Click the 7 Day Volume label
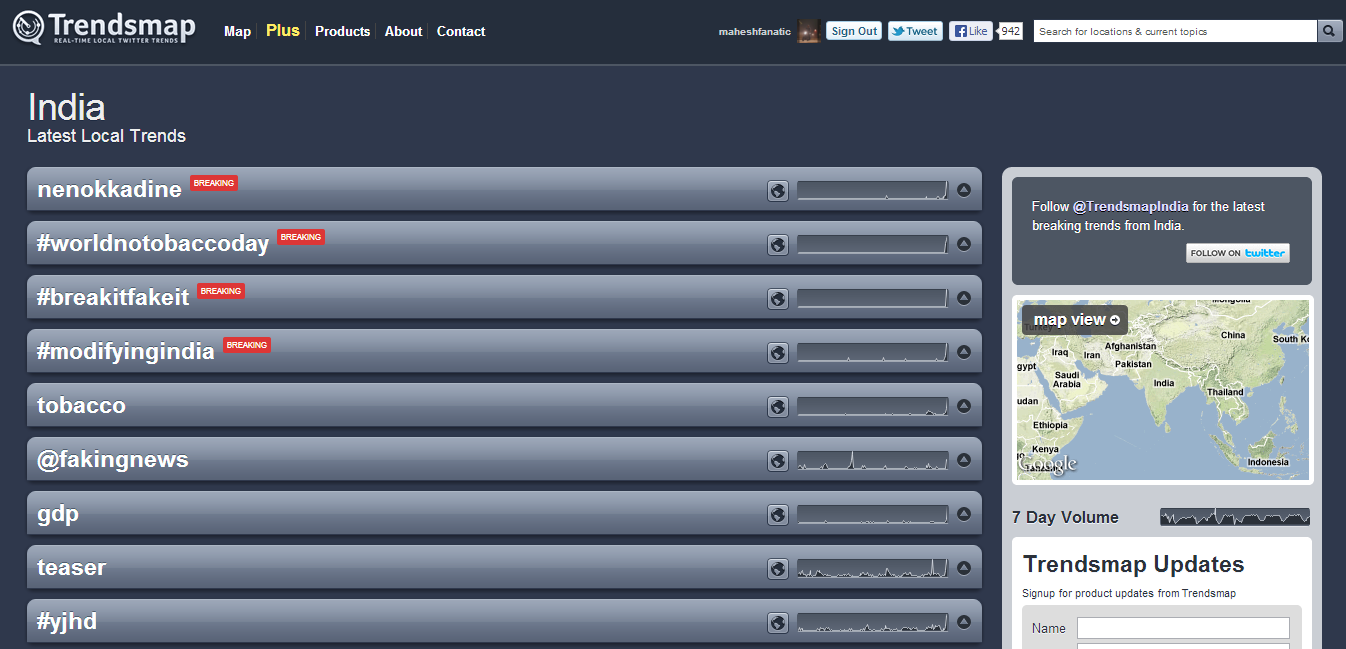Viewport: 1346px width, 649px height. (x=1065, y=517)
